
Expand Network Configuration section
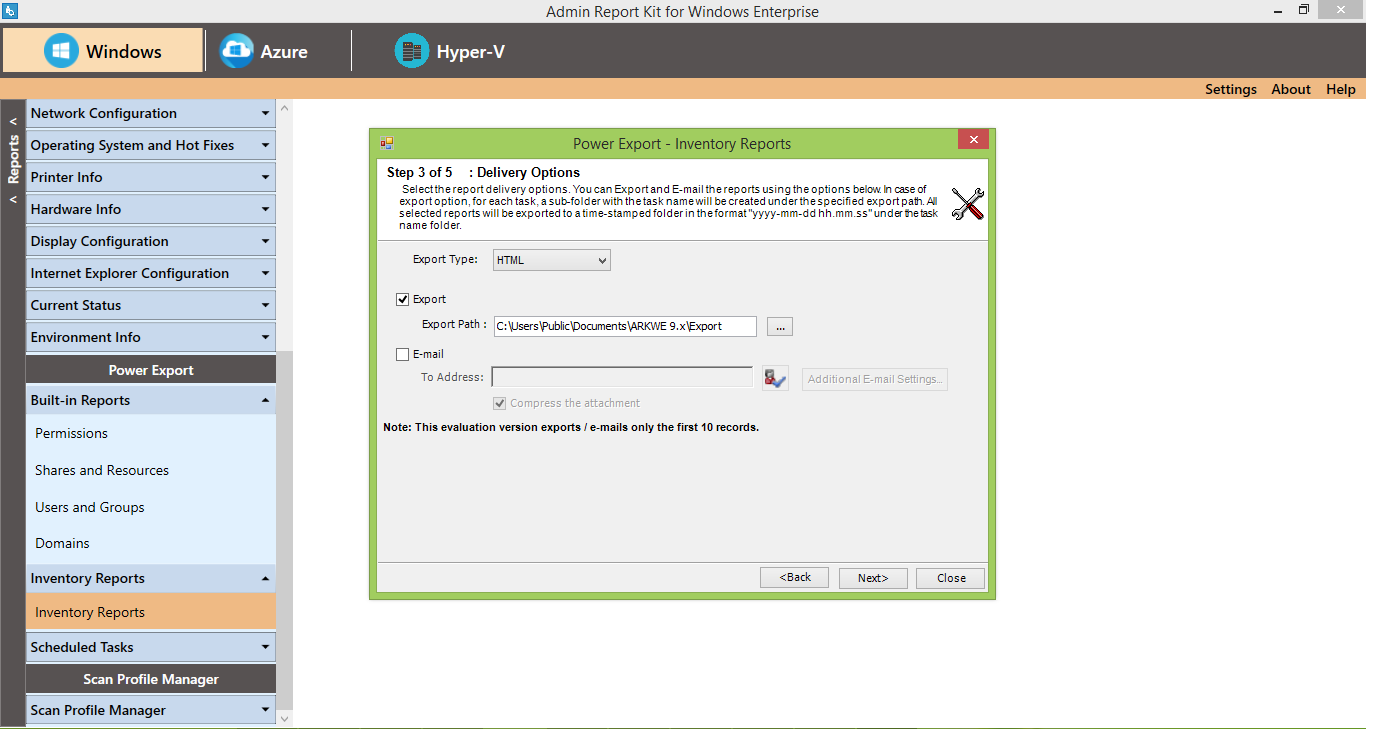(150, 113)
